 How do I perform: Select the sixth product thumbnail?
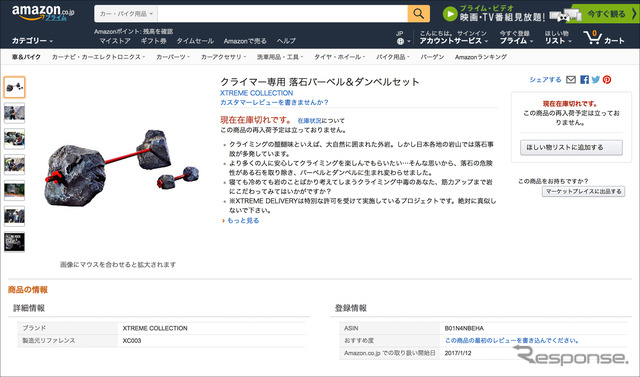(15, 216)
